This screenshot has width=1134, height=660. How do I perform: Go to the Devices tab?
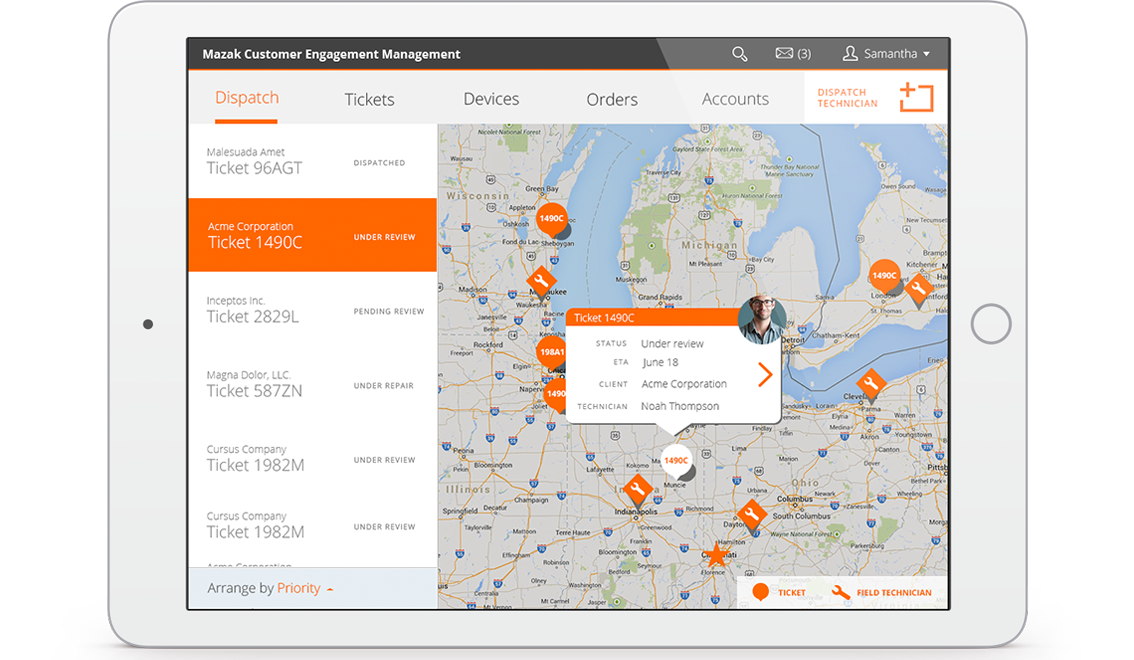[491, 99]
